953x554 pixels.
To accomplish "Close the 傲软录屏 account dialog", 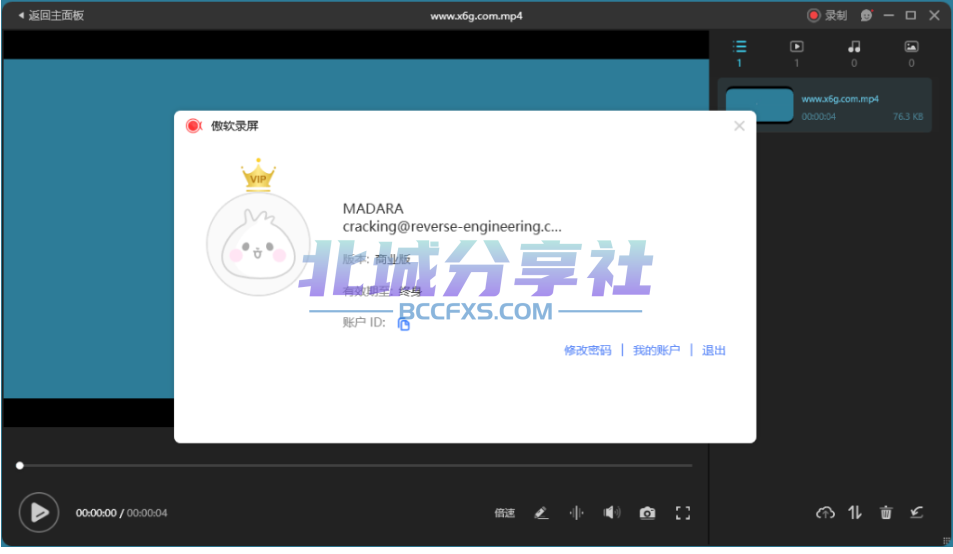I will [739, 126].
